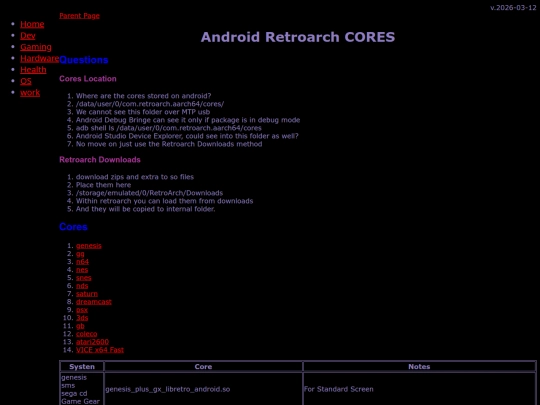Click the version date v.2026-03-12
Image resolution: width=540 pixels, height=405 pixels.
point(513,8)
